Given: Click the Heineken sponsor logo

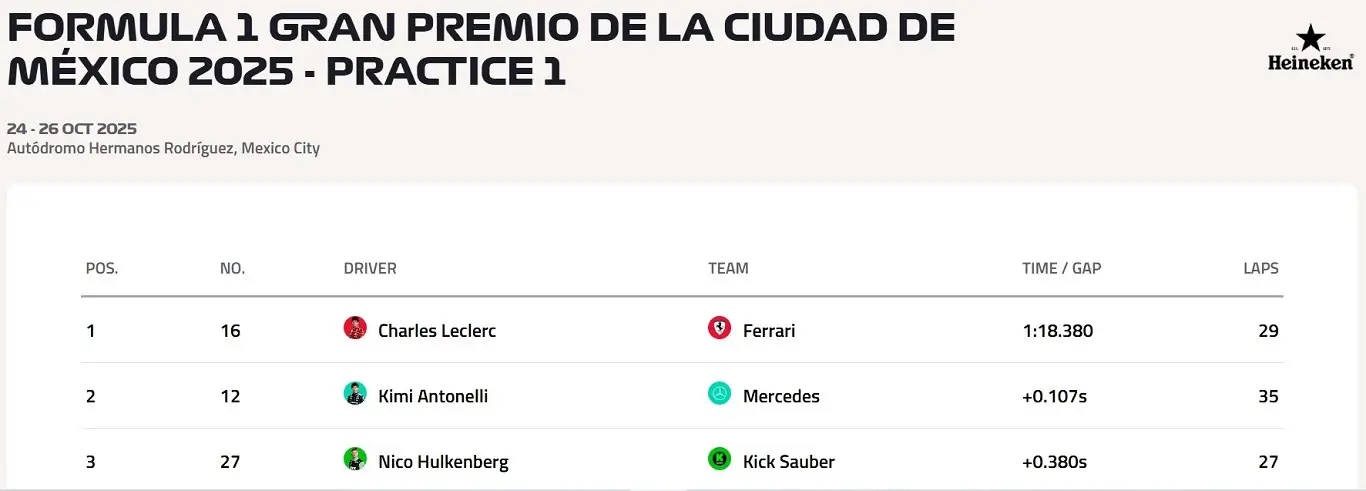Looking at the screenshot, I should [x=1310, y=47].
